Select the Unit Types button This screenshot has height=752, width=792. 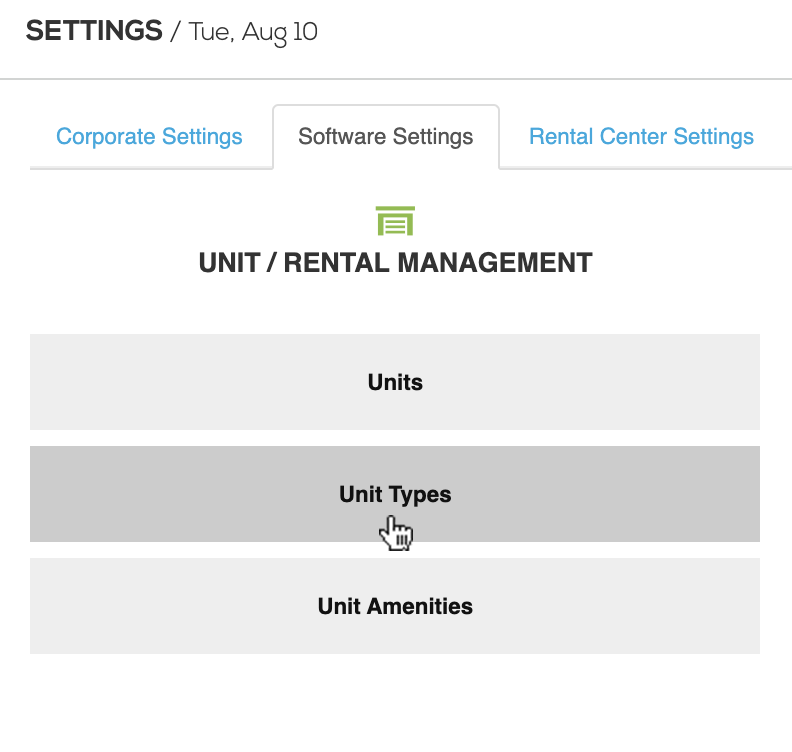pyautogui.click(x=395, y=494)
